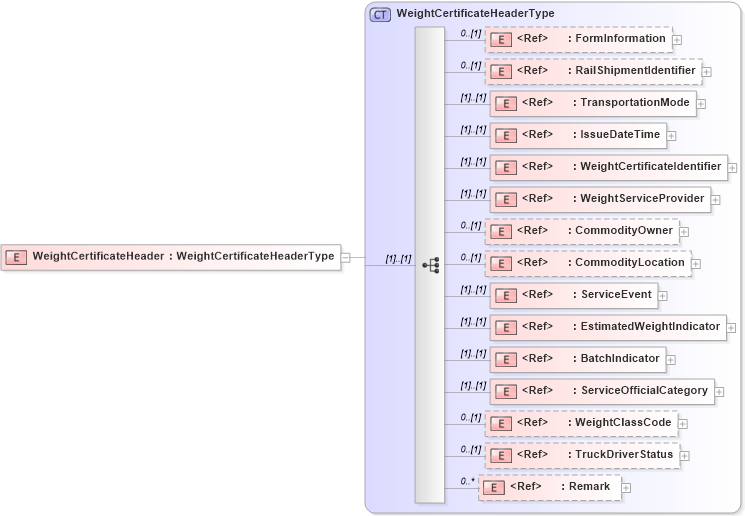Select the ': ServiceEvent' label
The width and height of the screenshot is (745, 516).
[612, 295]
